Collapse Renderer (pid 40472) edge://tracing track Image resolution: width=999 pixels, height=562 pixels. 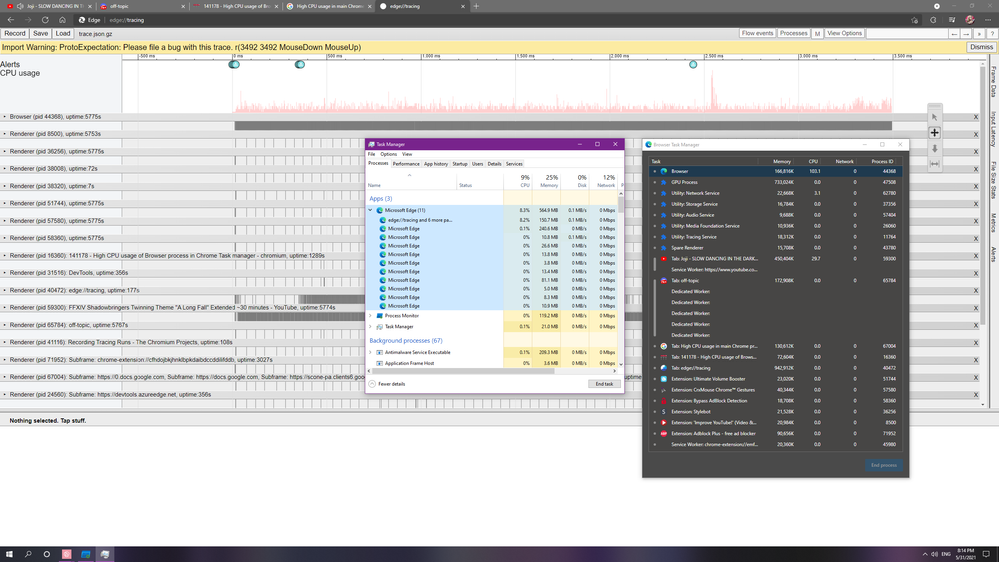coord(4,290)
